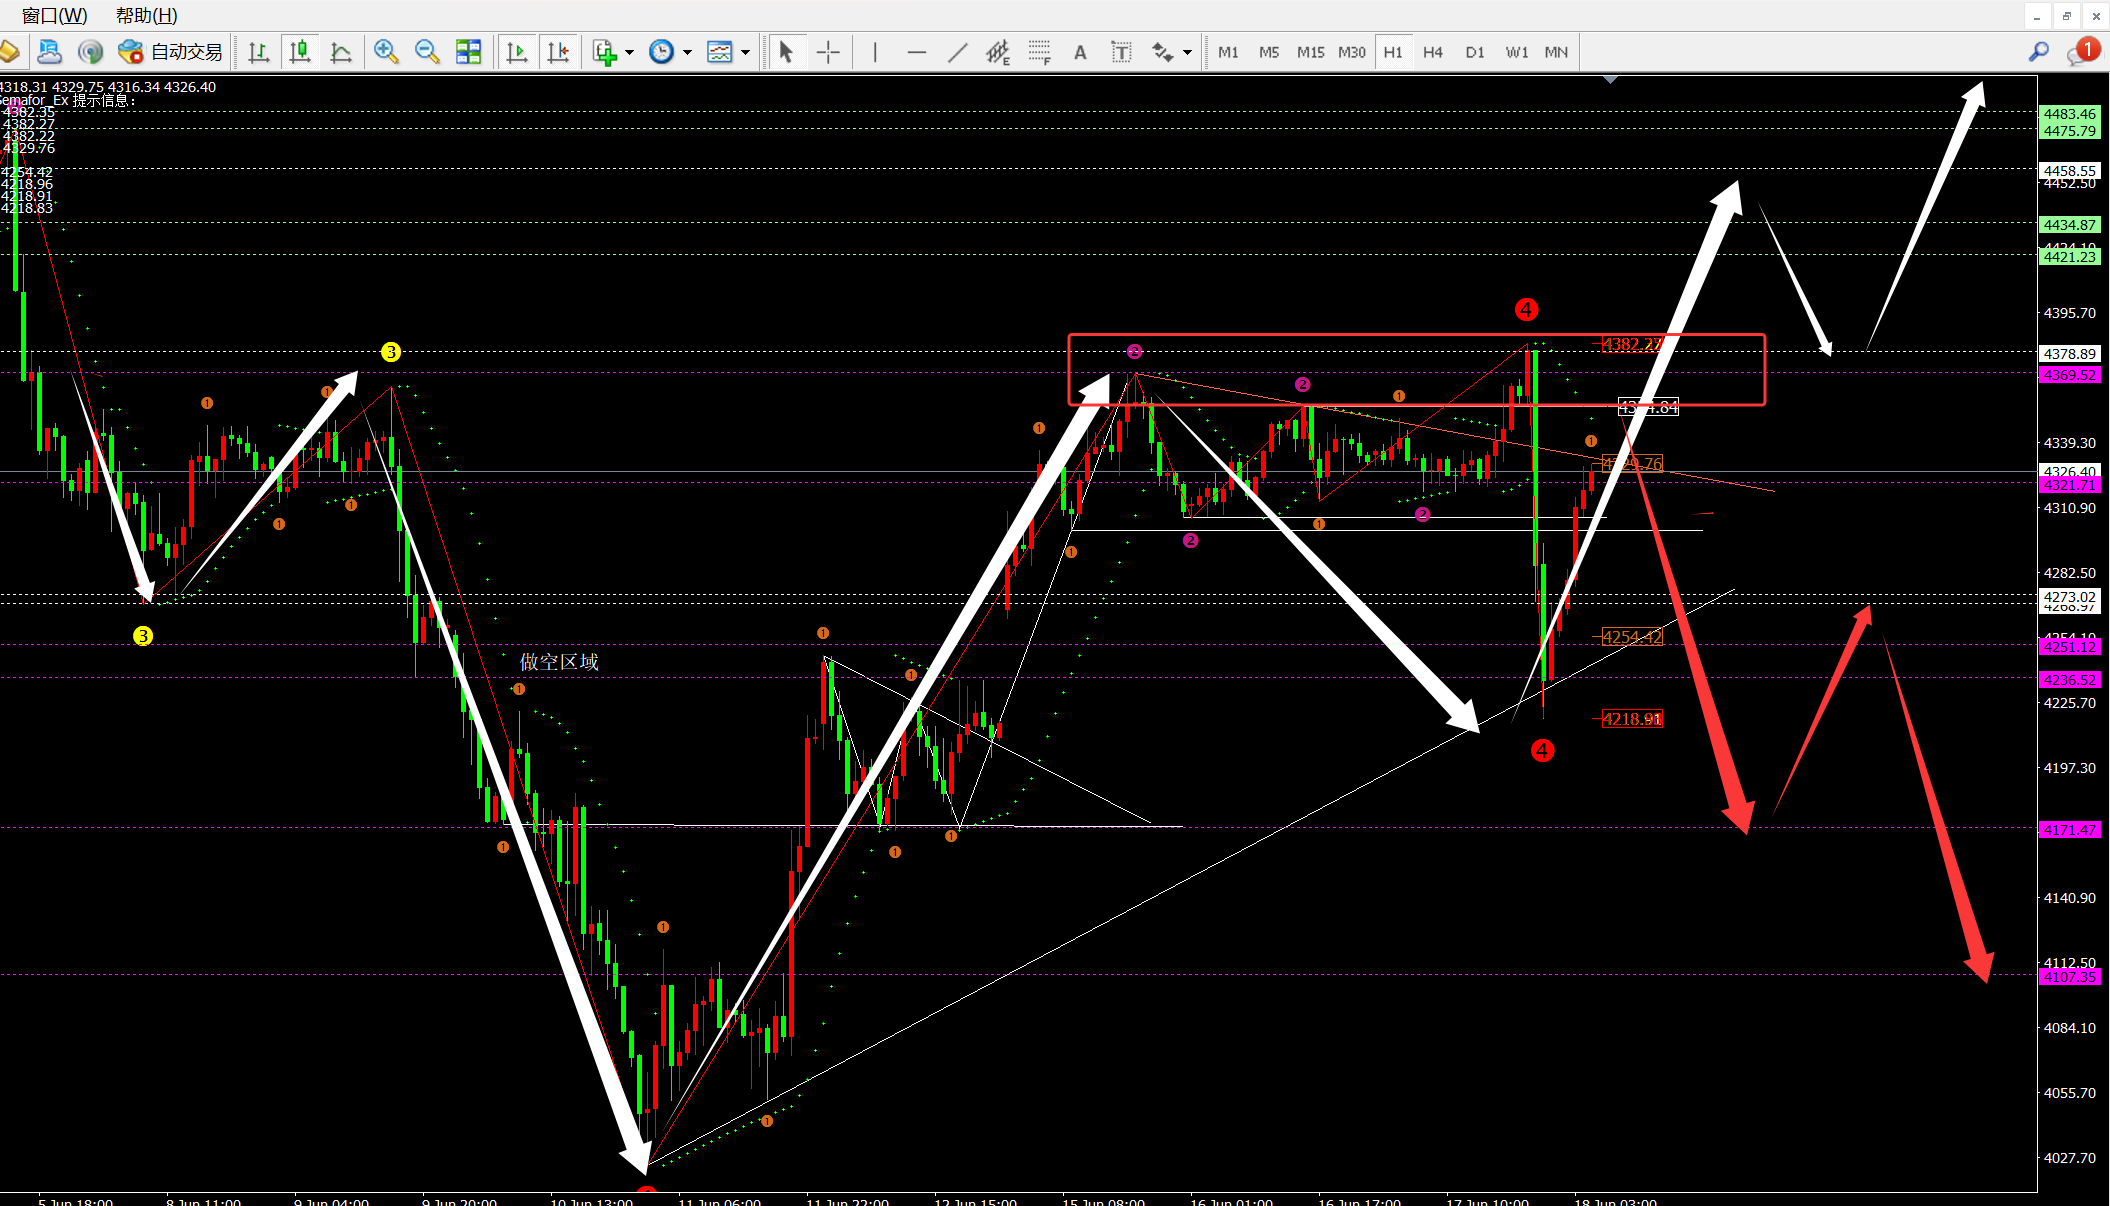Minimize the chart window
Screen dimensions: 2110x1206
2037,16
